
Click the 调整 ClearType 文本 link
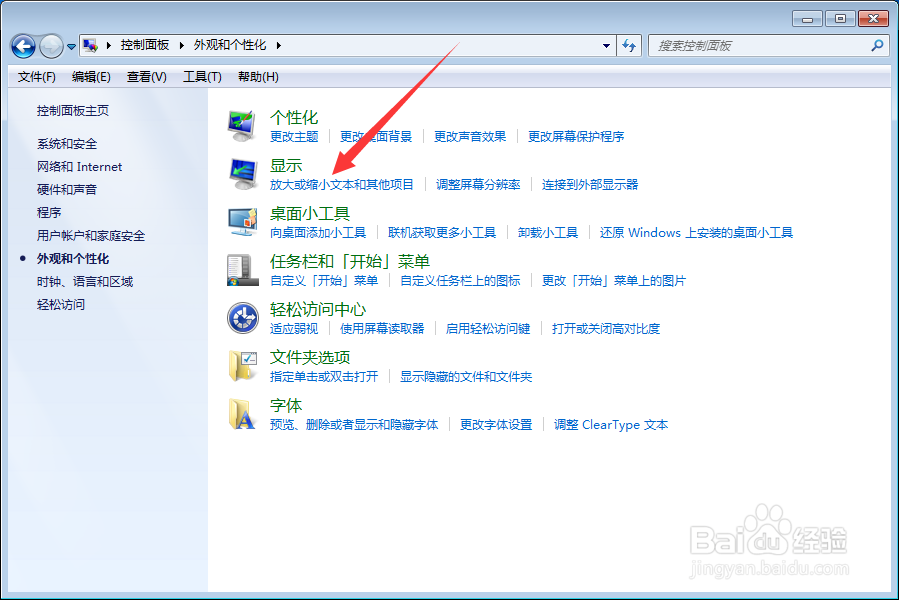(611, 425)
